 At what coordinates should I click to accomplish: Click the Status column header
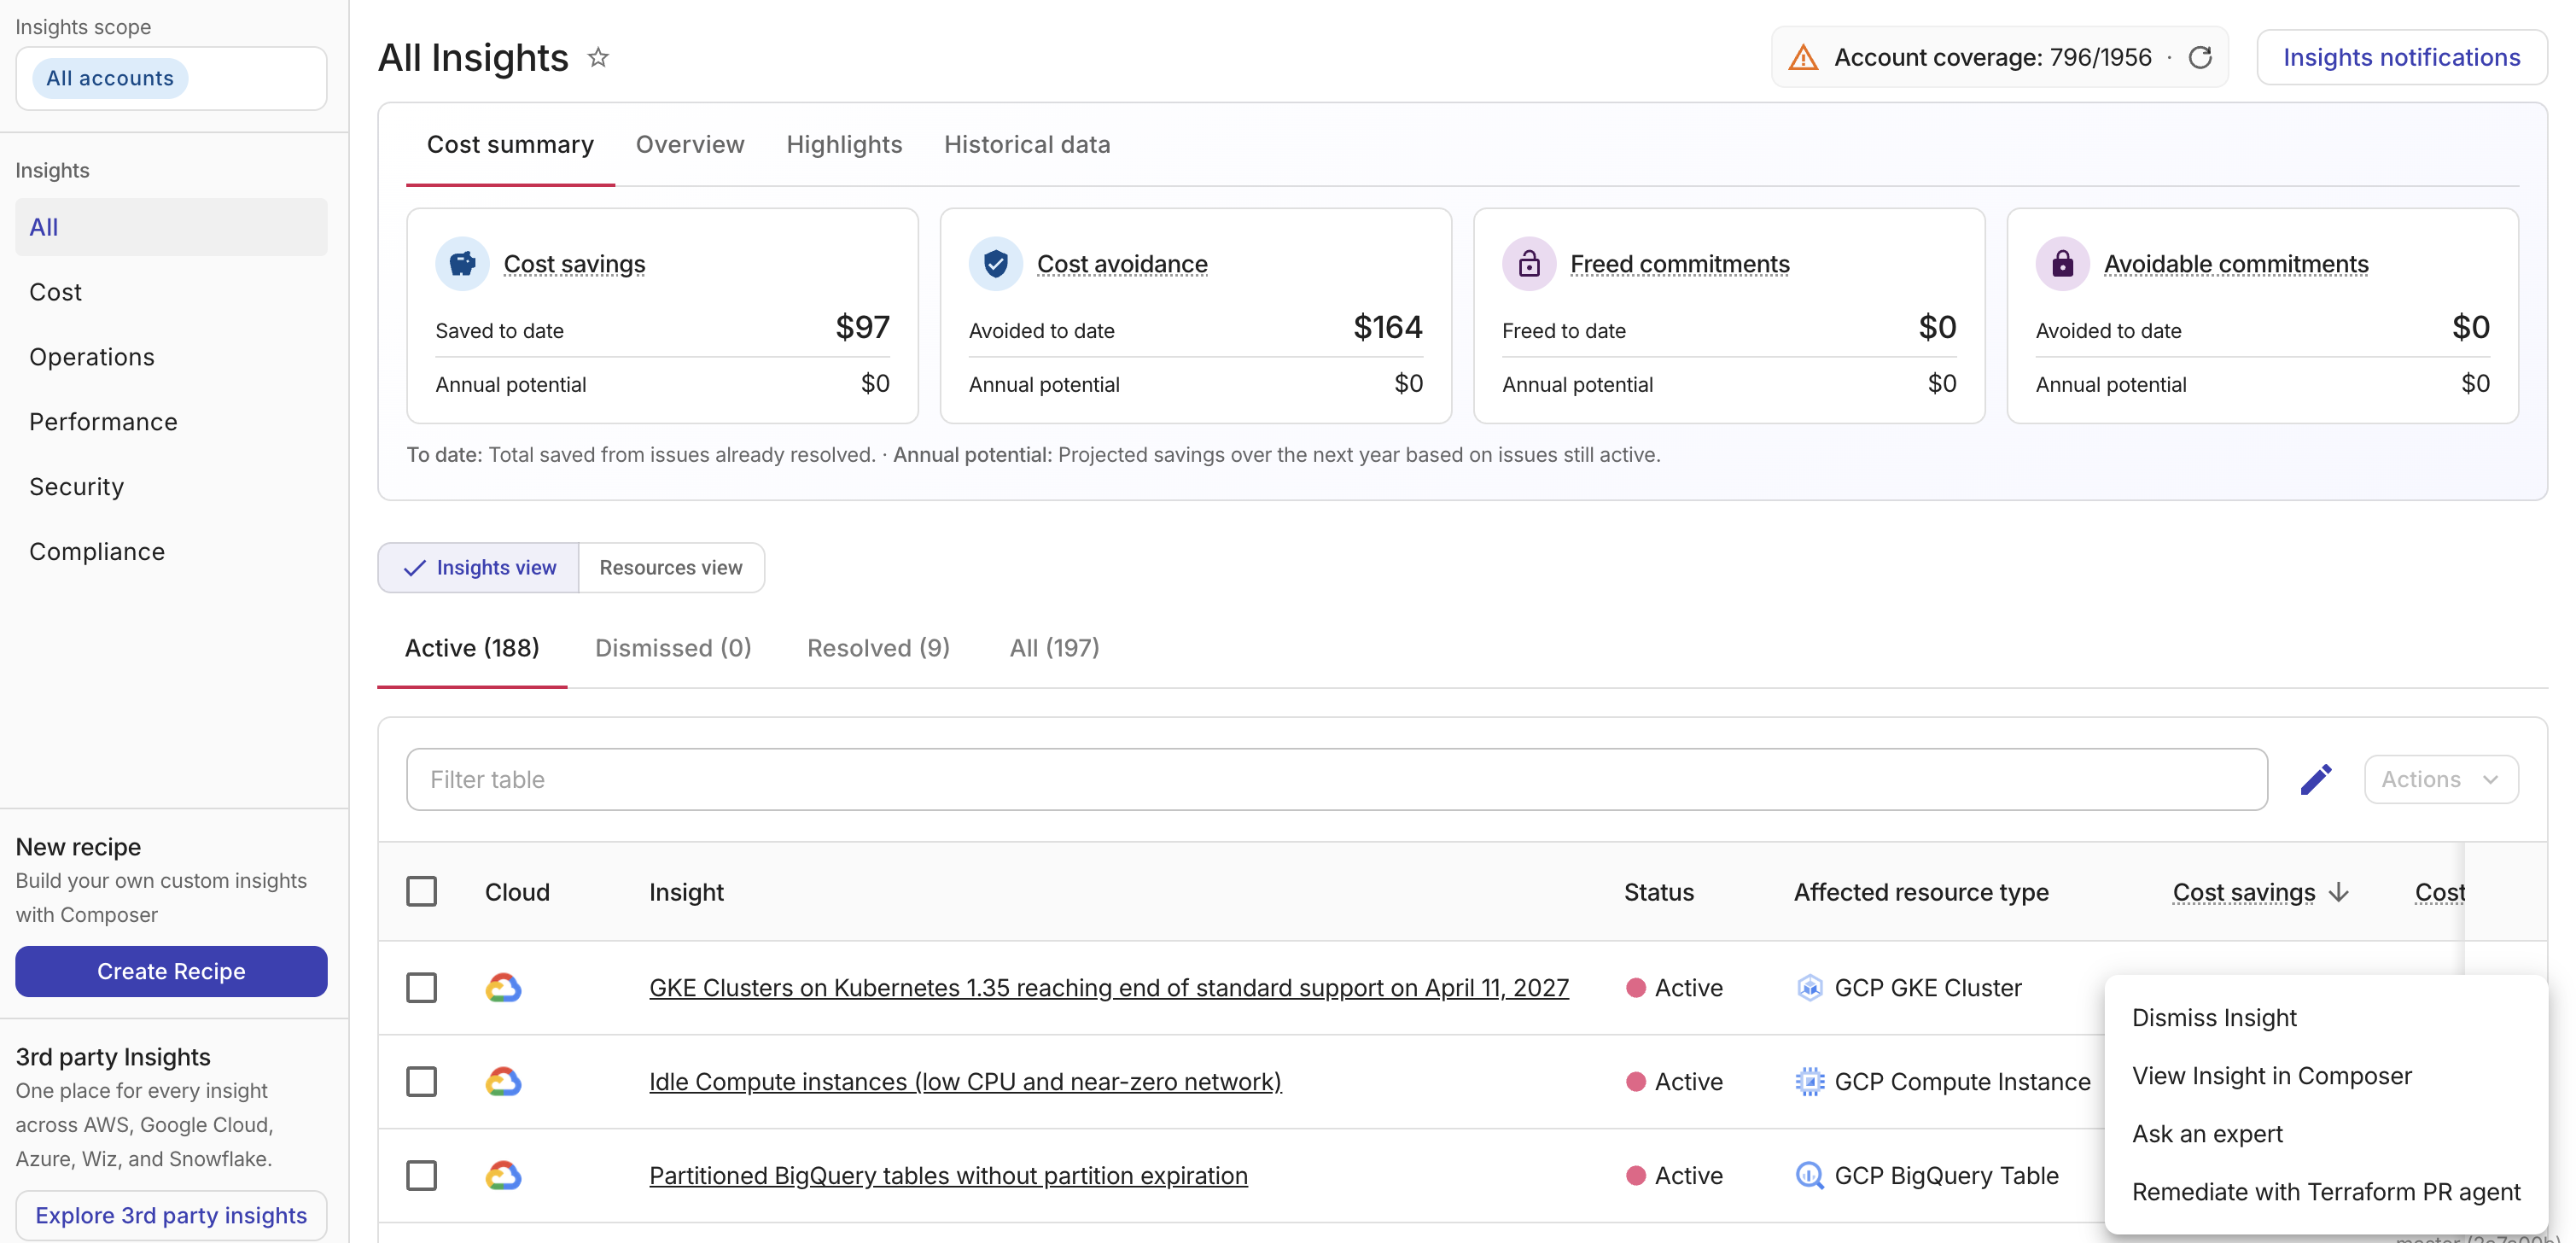[1659, 892]
